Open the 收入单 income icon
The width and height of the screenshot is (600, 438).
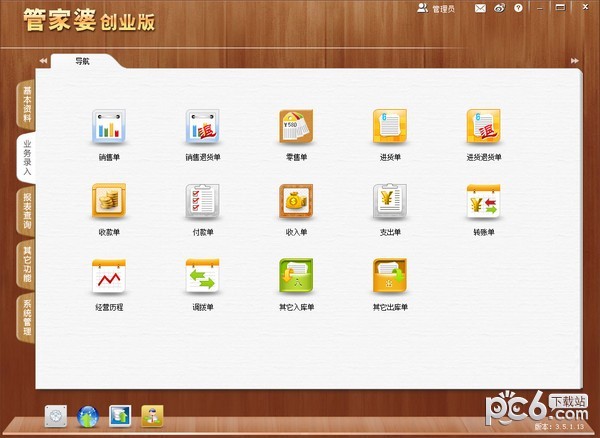click(296, 203)
